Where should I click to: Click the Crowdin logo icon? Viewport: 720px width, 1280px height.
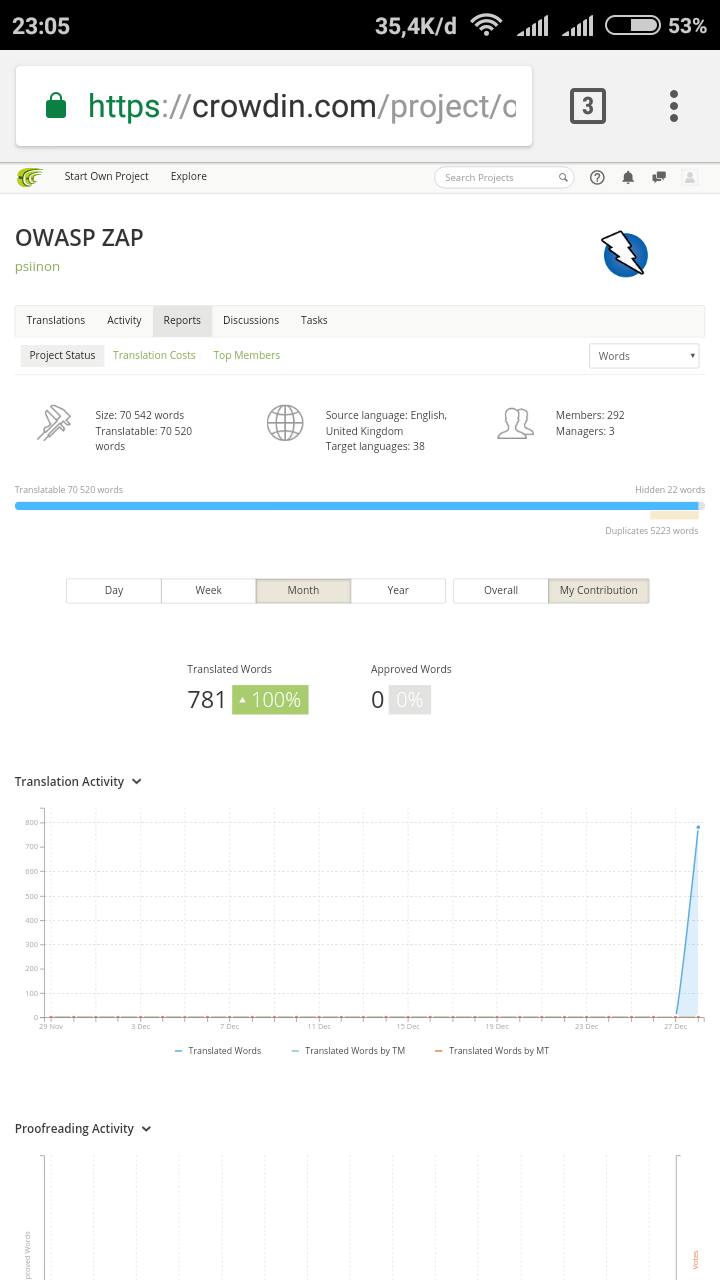pyautogui.click(x=30, y=177)
